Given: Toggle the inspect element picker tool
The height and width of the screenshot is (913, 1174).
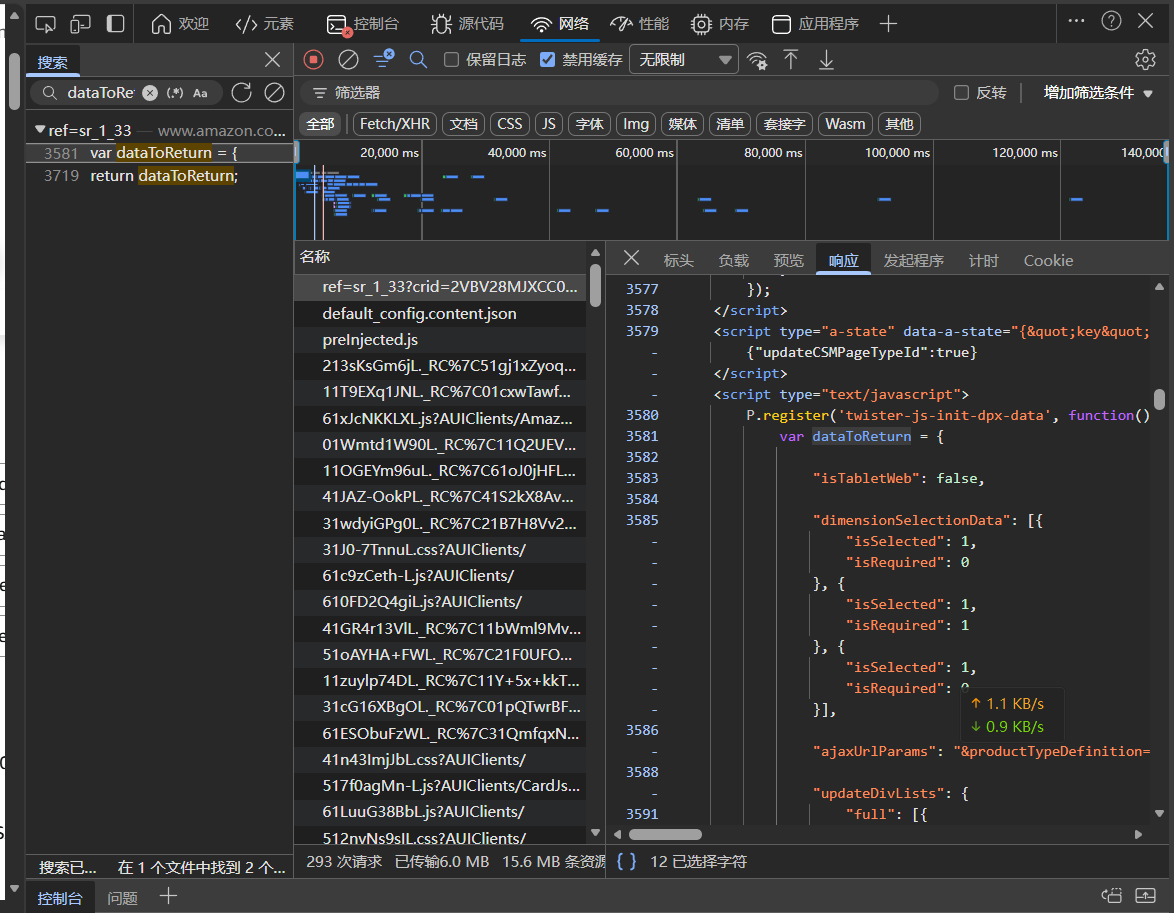Looking at the screenshot, I should click(46, 24).
